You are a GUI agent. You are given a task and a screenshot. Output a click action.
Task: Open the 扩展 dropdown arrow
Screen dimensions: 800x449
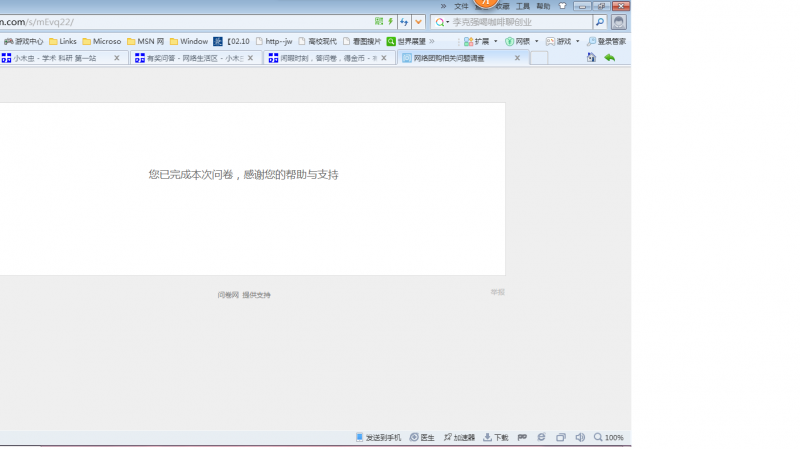click(495, 41)
